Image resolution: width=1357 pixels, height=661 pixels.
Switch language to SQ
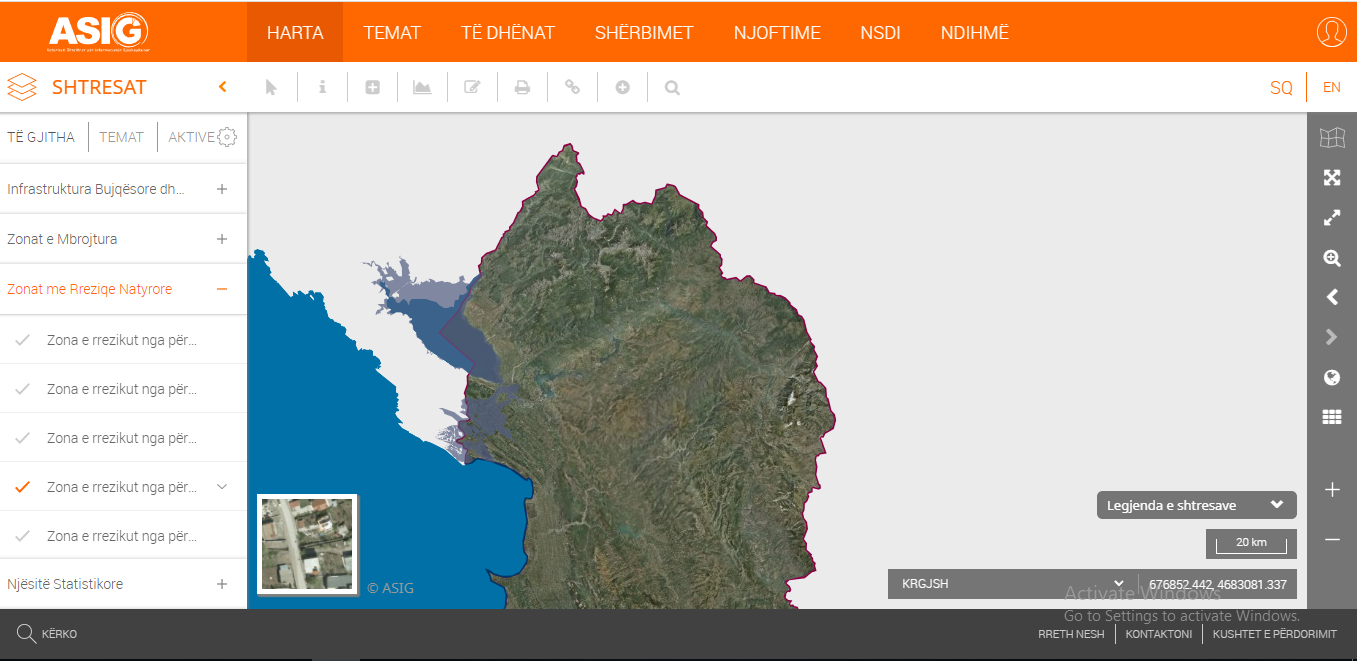tap(1281, 87)
